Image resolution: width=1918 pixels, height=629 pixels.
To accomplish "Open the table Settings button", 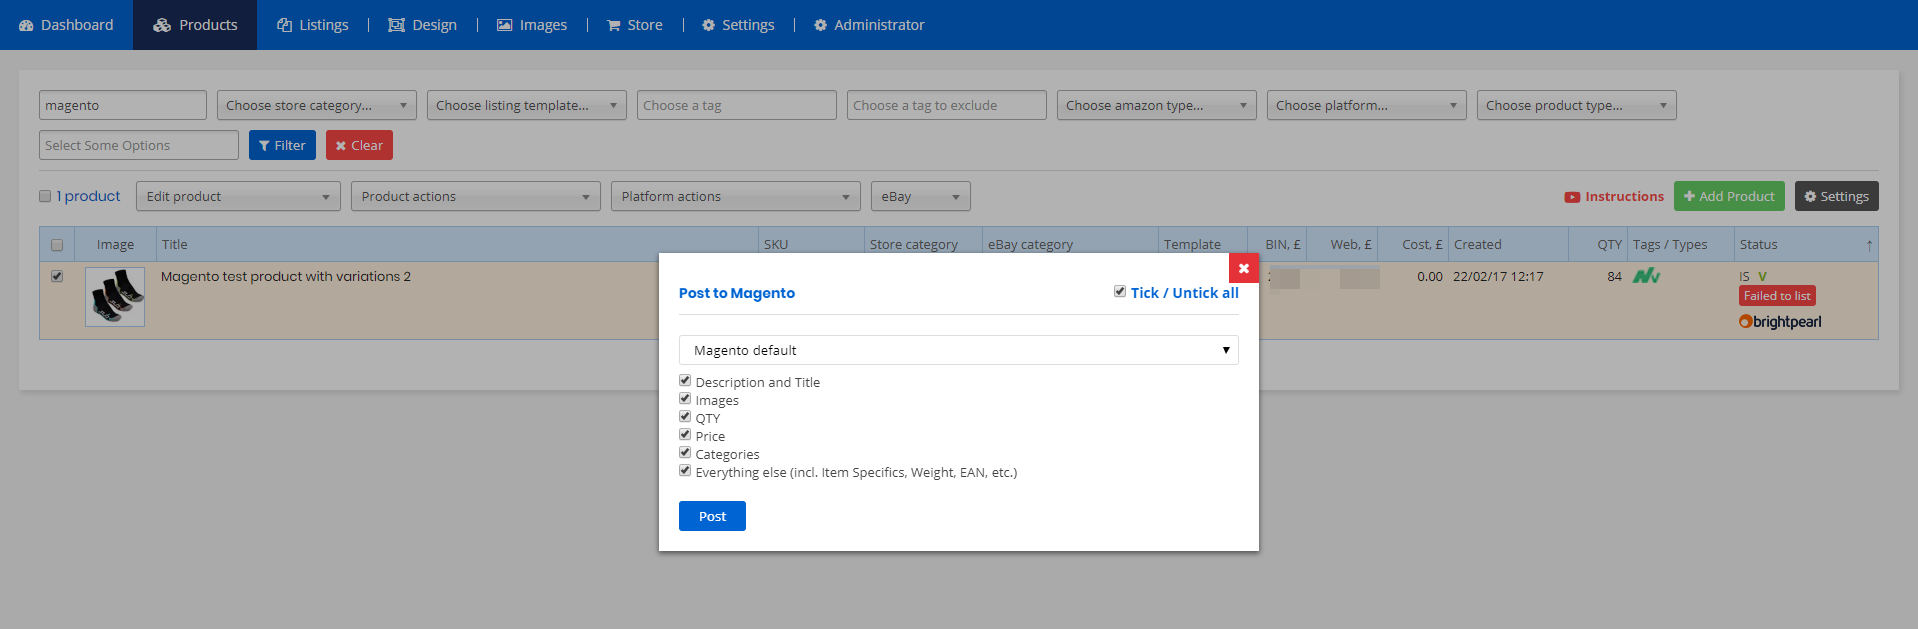I will click(x=1836, y=196).
